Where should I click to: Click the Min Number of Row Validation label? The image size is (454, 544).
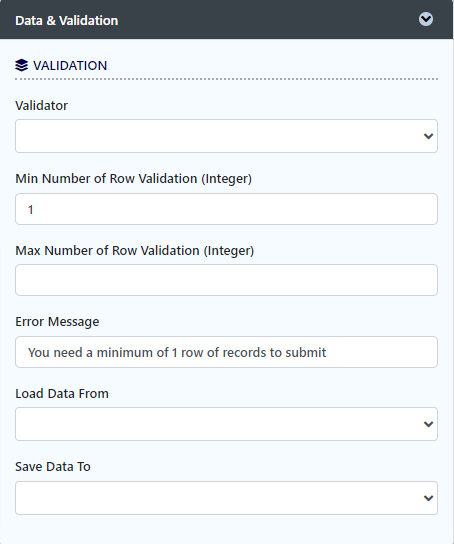(134, 179)
